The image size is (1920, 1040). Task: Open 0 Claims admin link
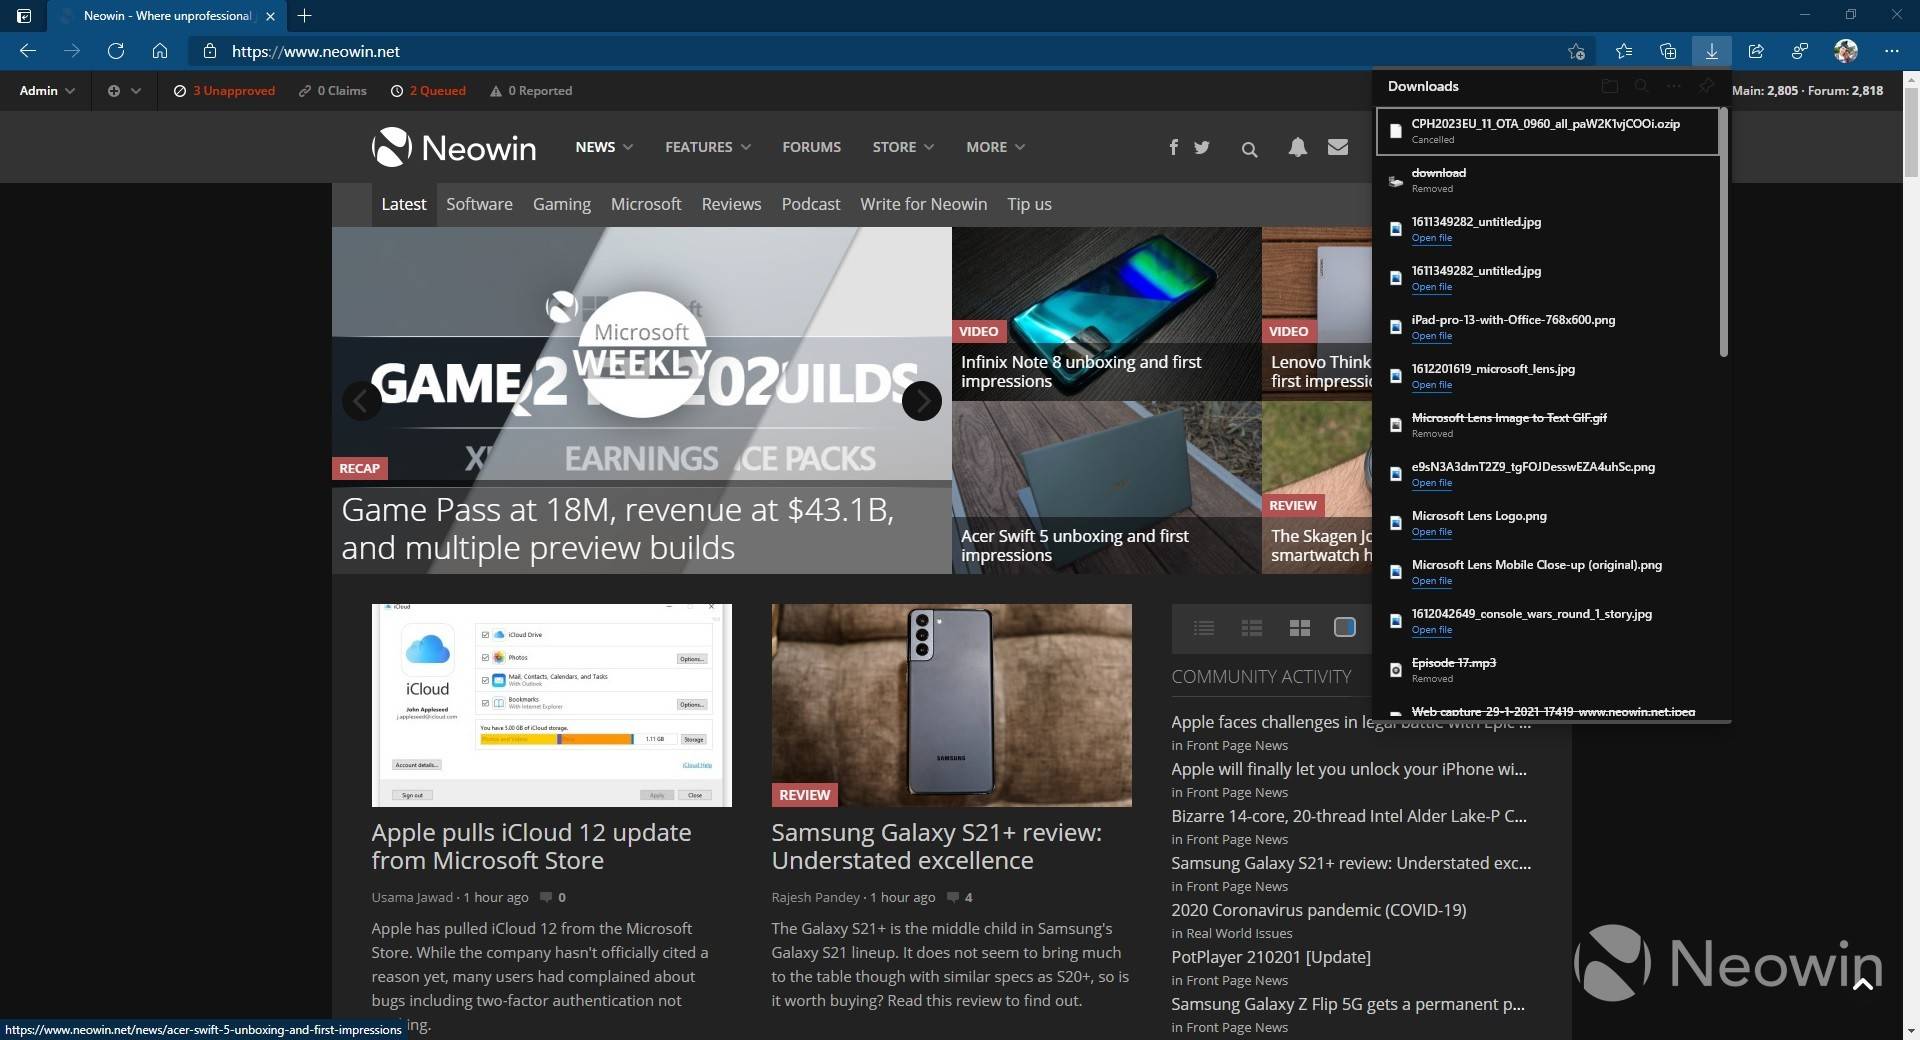click(x=332, y=90)
